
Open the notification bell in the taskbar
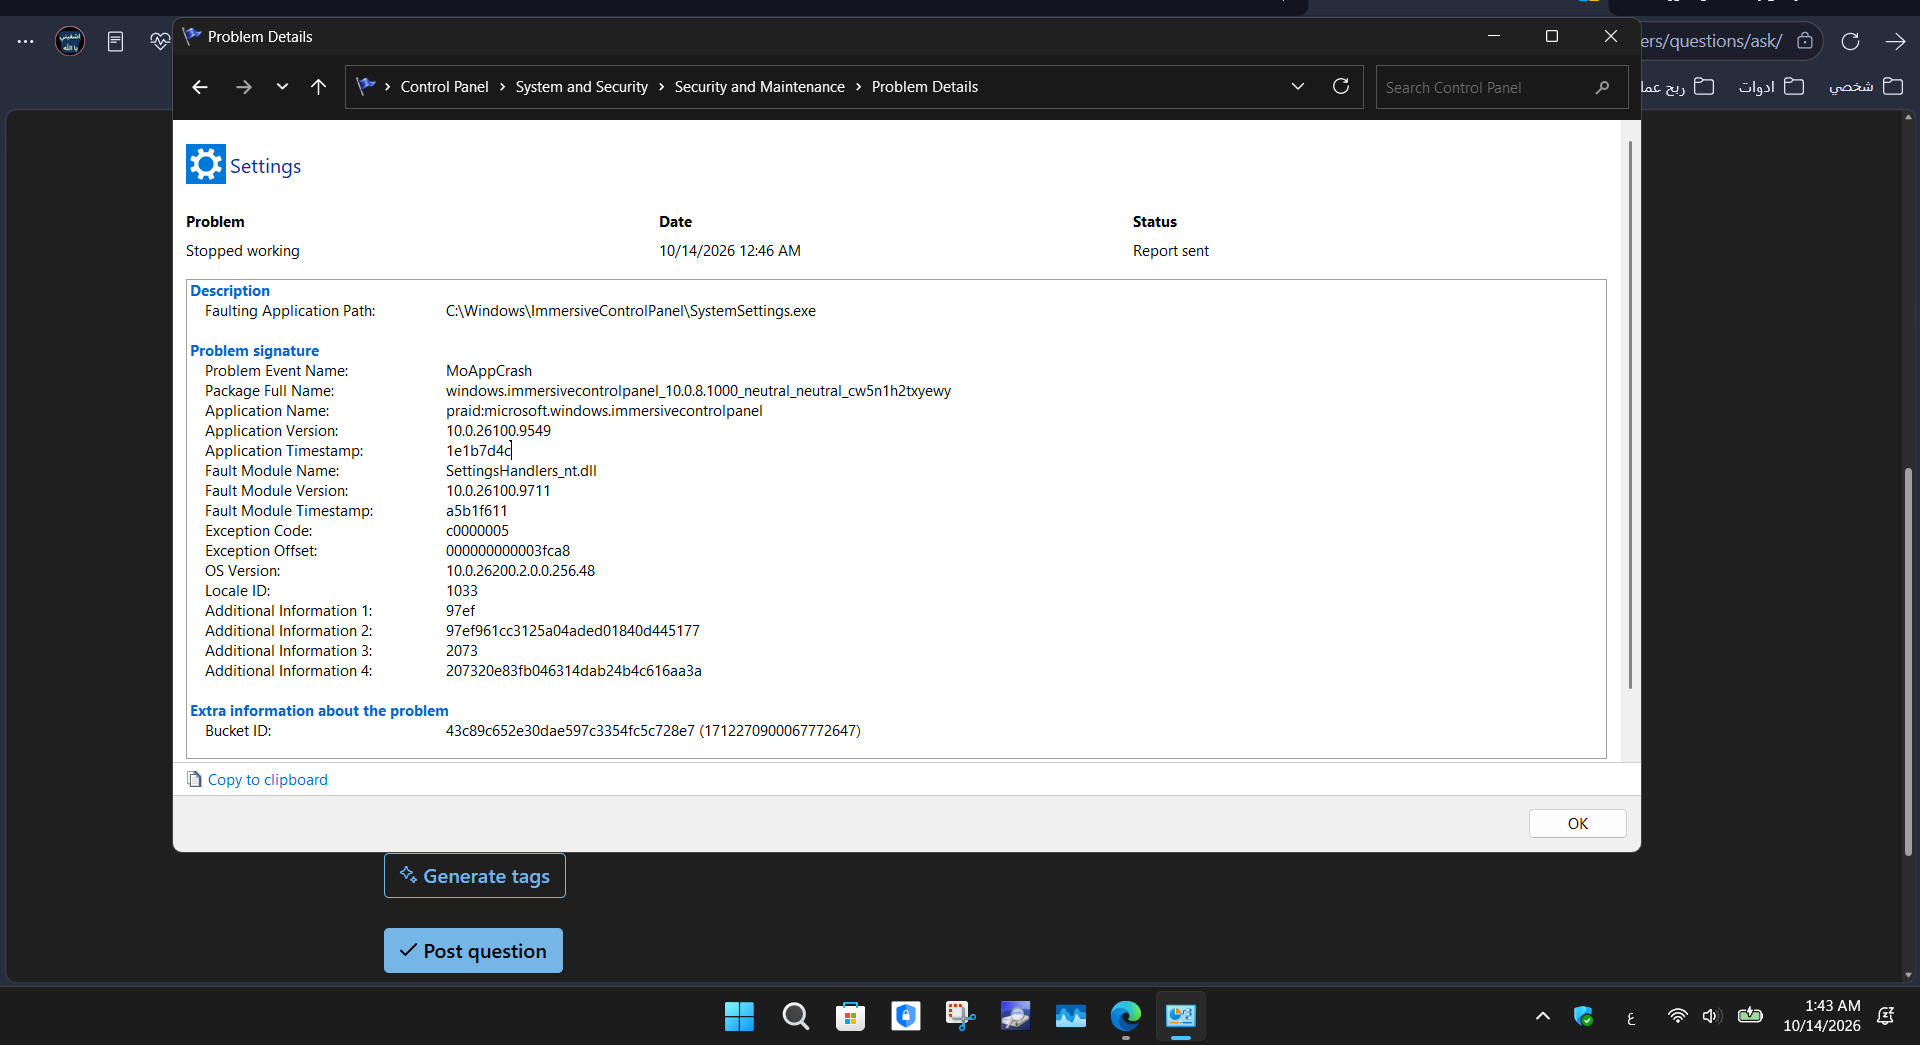coord(1886,1016)
